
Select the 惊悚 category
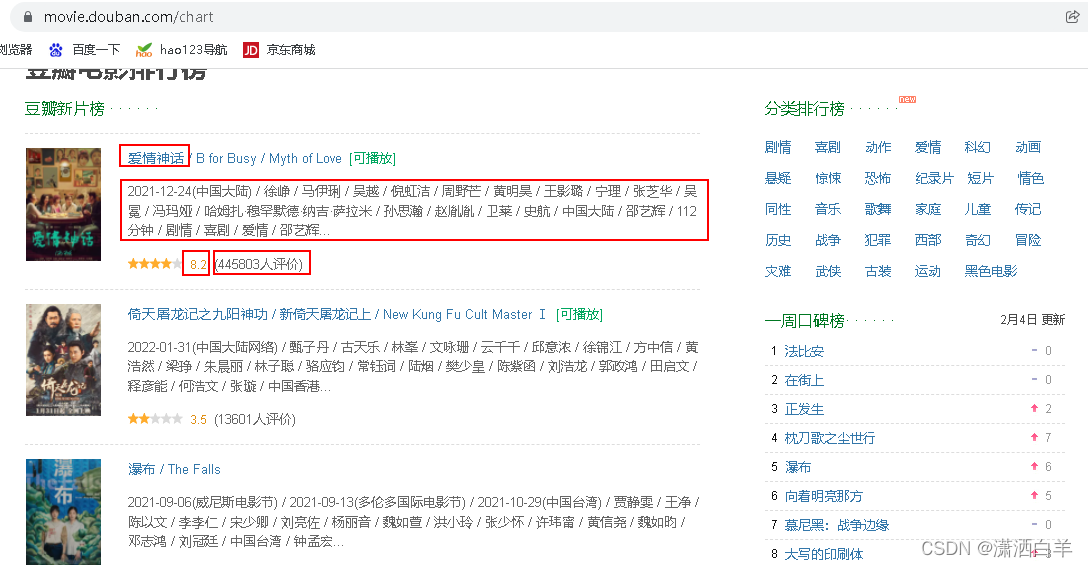tap(828, 178)
